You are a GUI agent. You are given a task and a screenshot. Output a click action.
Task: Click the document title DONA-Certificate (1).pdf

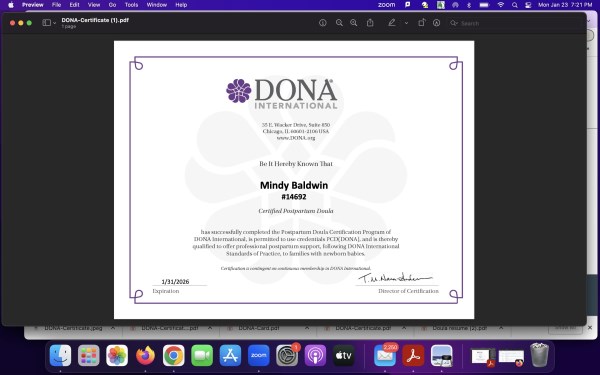(95, 20)
